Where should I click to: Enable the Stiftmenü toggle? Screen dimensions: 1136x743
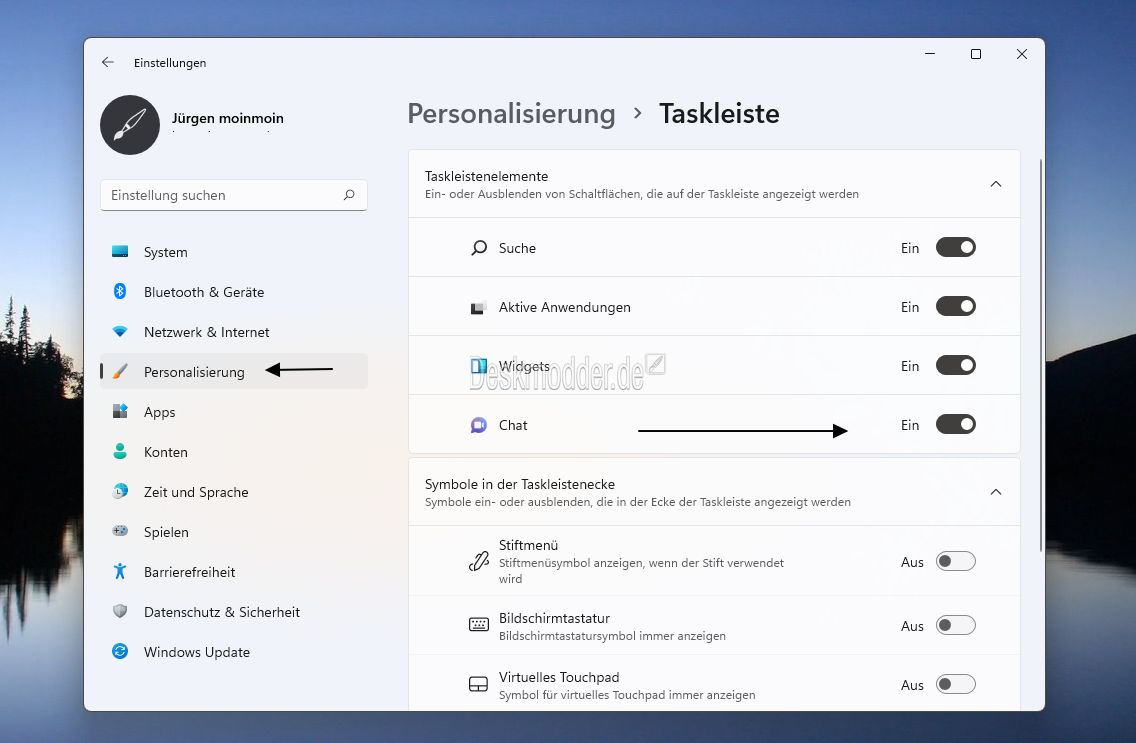956,561
